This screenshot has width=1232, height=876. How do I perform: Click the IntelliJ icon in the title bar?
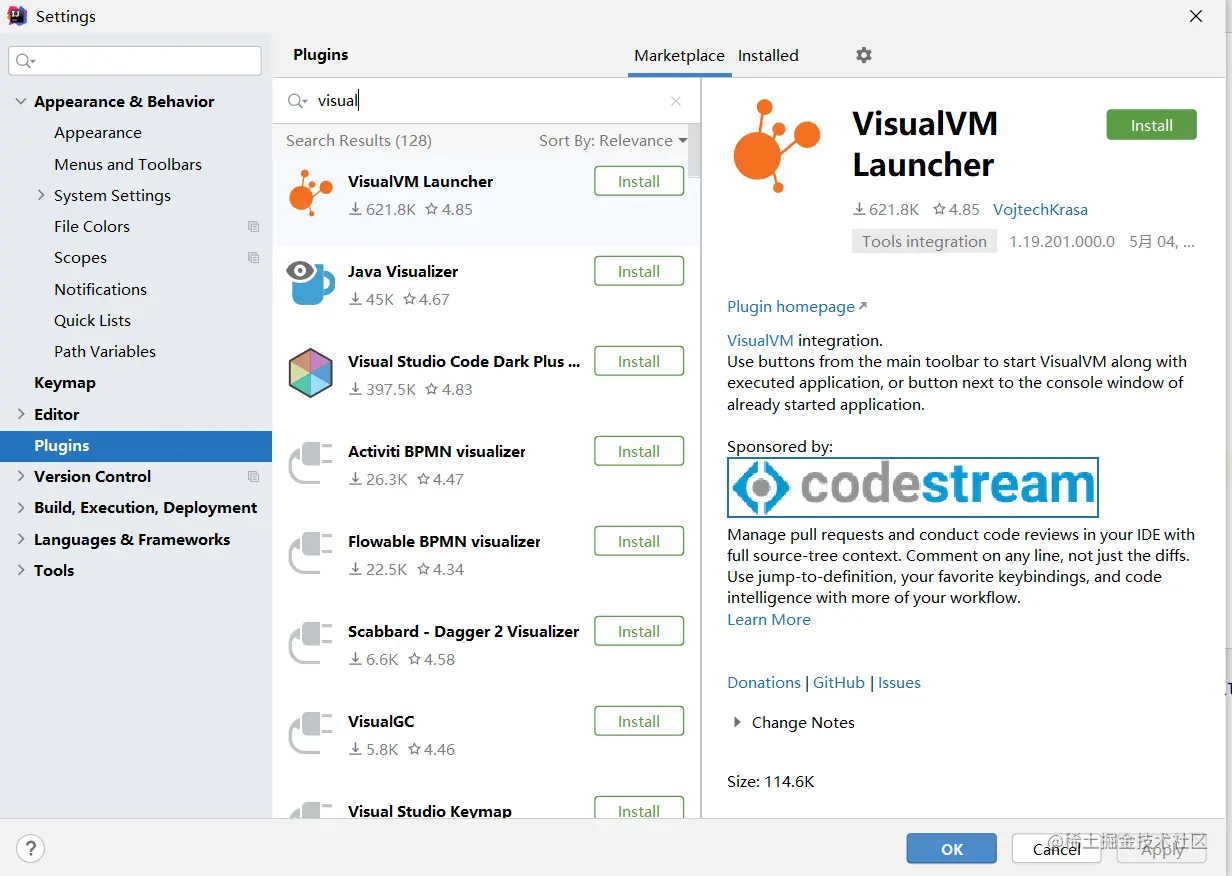17,16
